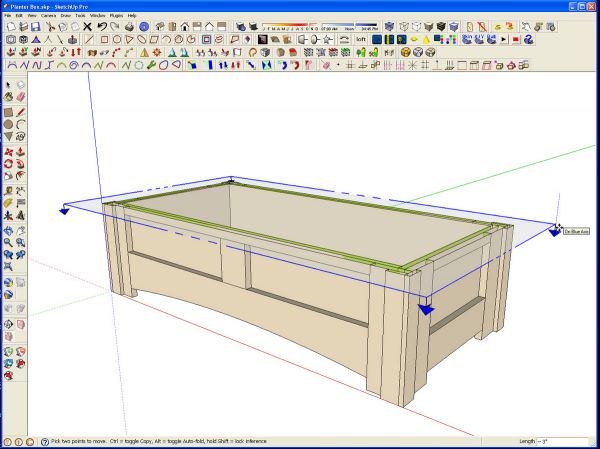Switch to the Shaded with Textures style cube
This screenshot has width=600, height=449.
point(441,26)
